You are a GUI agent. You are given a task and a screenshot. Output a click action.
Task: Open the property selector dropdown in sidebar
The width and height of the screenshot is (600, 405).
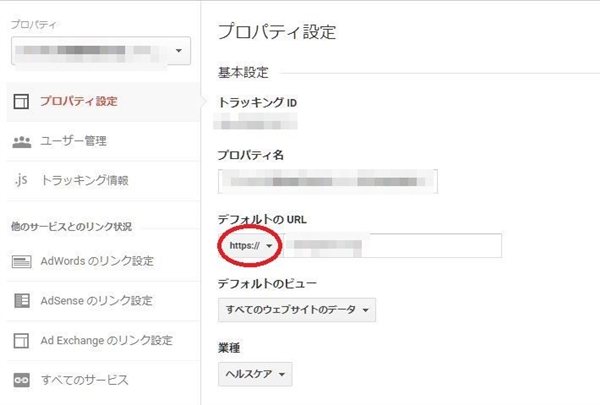(x=99, y=50)
